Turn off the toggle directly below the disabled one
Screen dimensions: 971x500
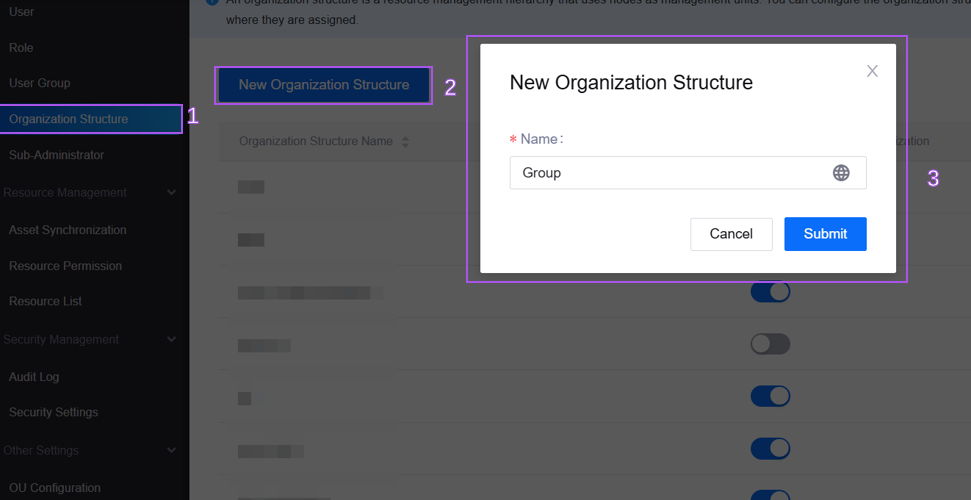[770, 396]
